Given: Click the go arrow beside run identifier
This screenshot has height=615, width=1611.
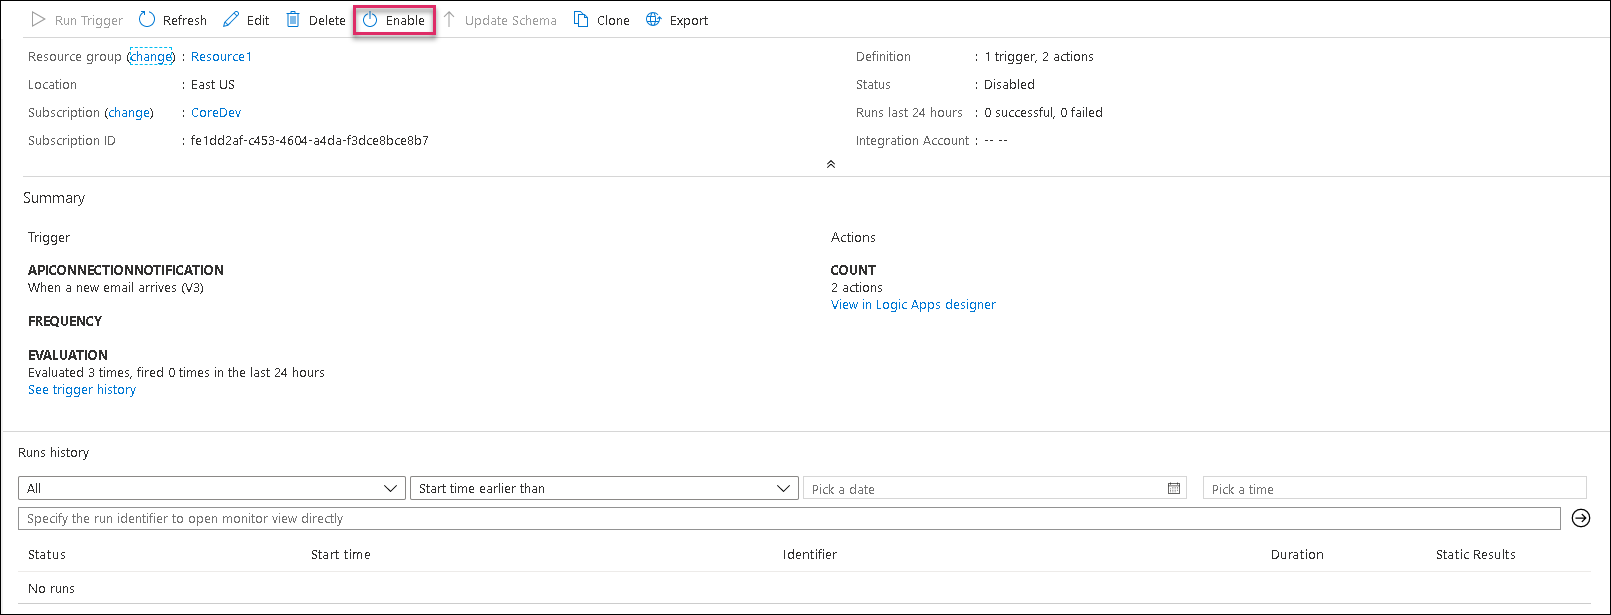Looking at the screenshot, I should [x=1581, y=518].
